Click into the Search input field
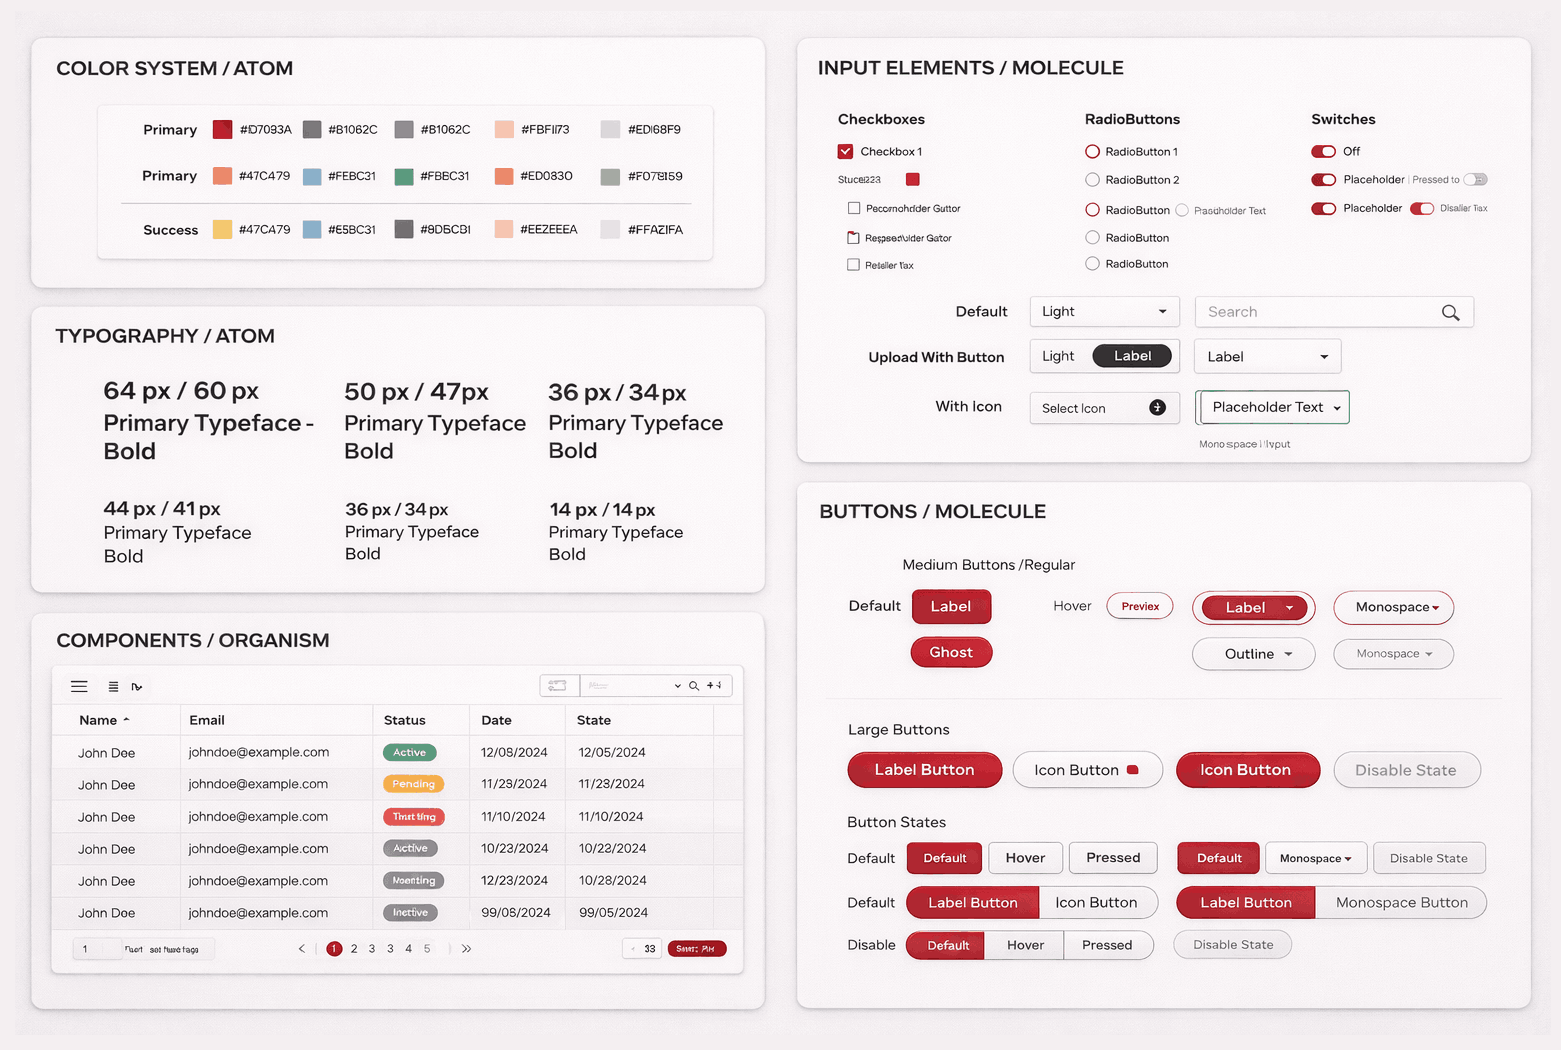Viewport: 1561px width, 1050px height. 1315,312
